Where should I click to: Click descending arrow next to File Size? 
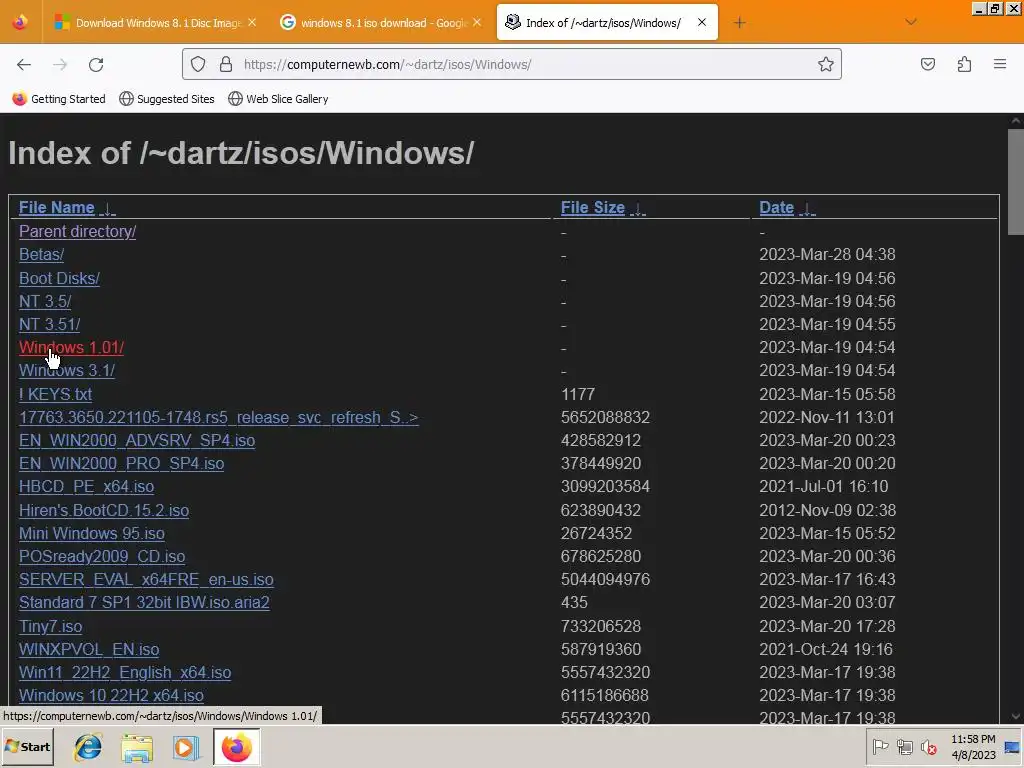638,209
